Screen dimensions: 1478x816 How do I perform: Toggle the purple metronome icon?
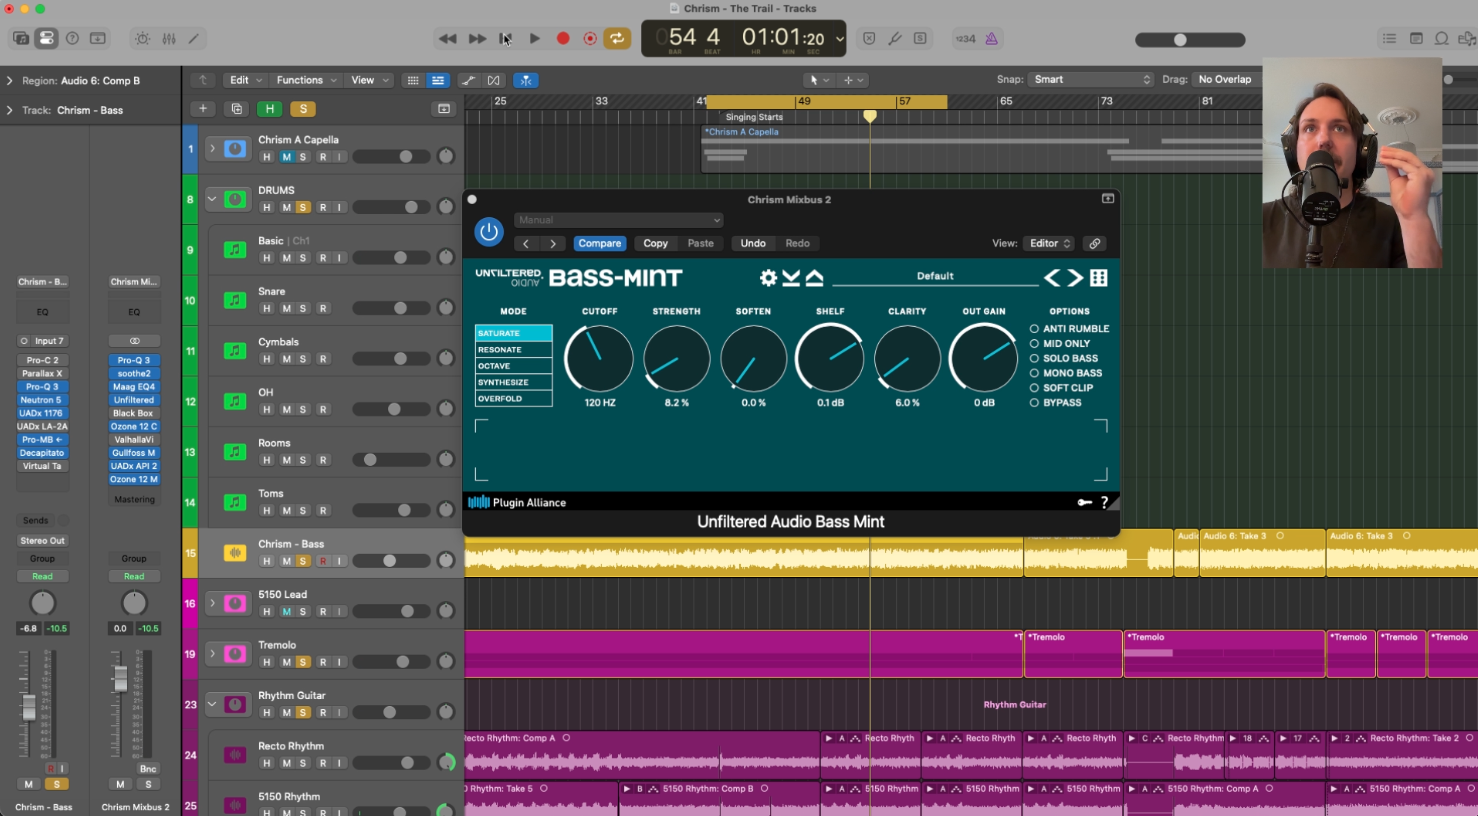pyautogui.click(x=991, y=39)
